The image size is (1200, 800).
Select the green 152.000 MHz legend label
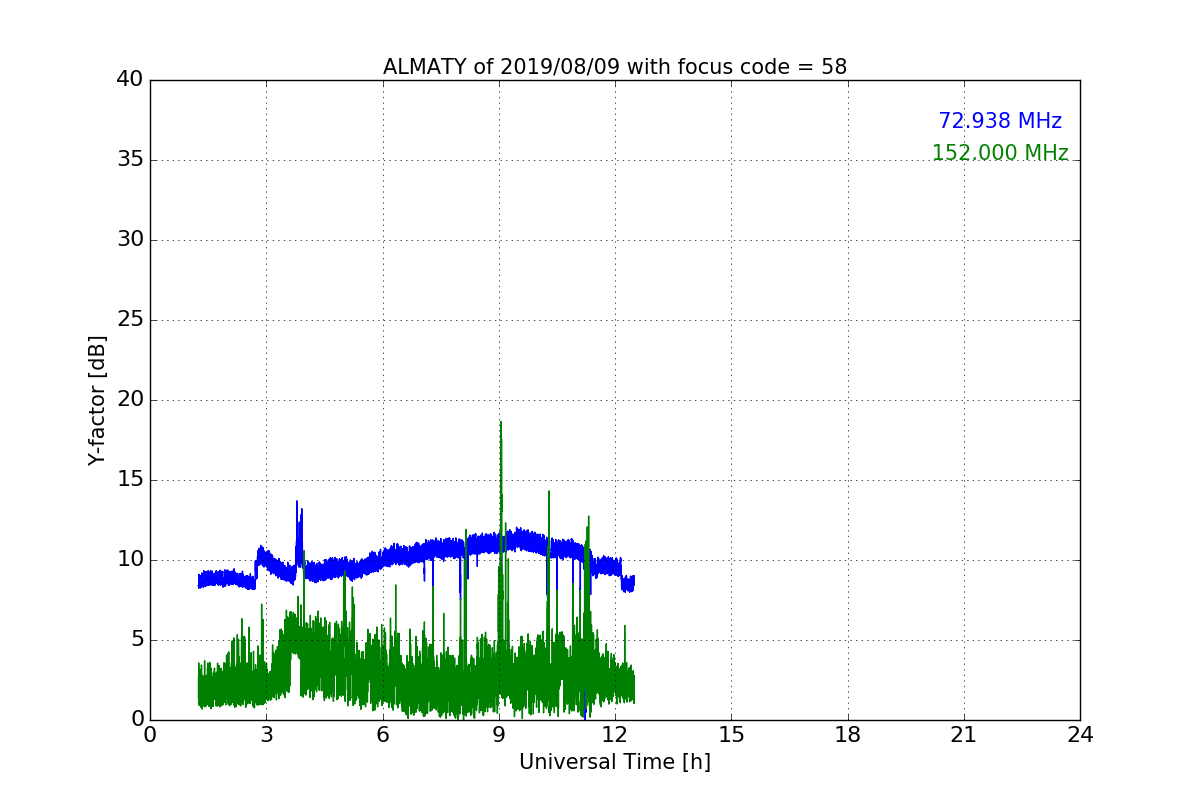(1000, 153)
